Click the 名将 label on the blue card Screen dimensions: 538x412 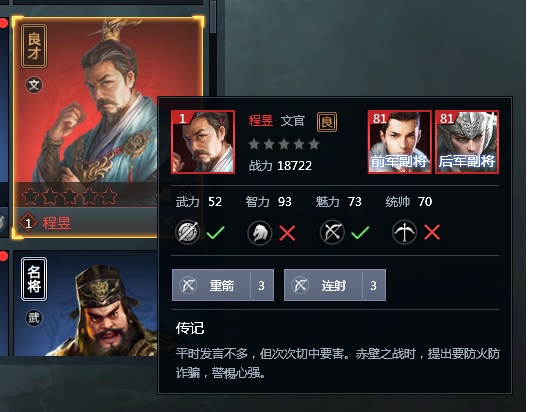(x=34, y=279)
